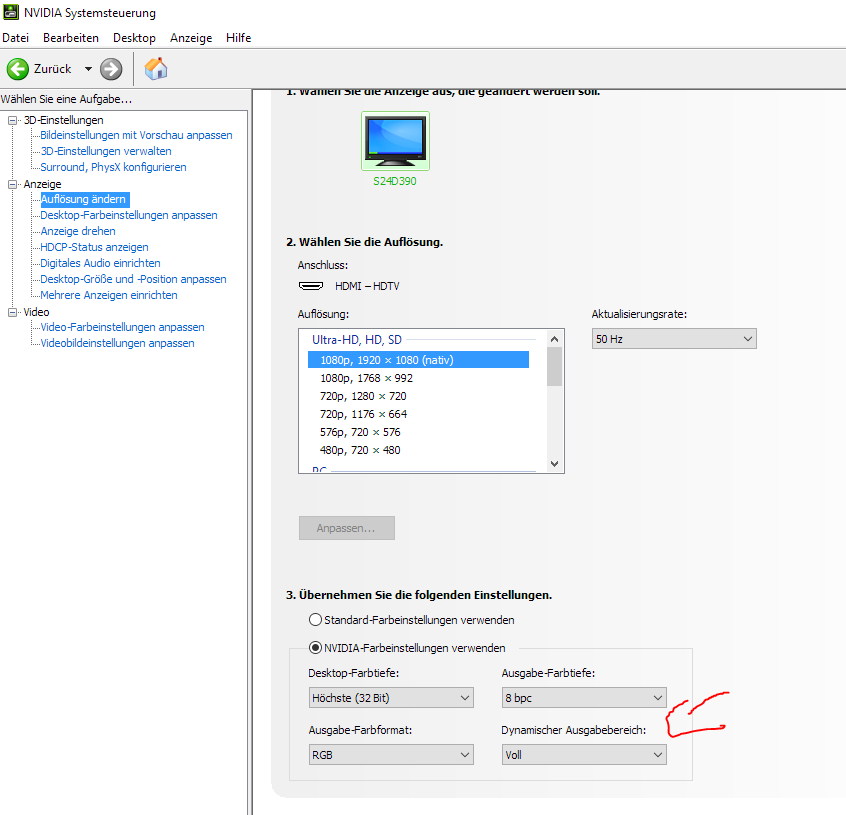Open the Datei menu
846x815 pixels.
click(16, 38)
